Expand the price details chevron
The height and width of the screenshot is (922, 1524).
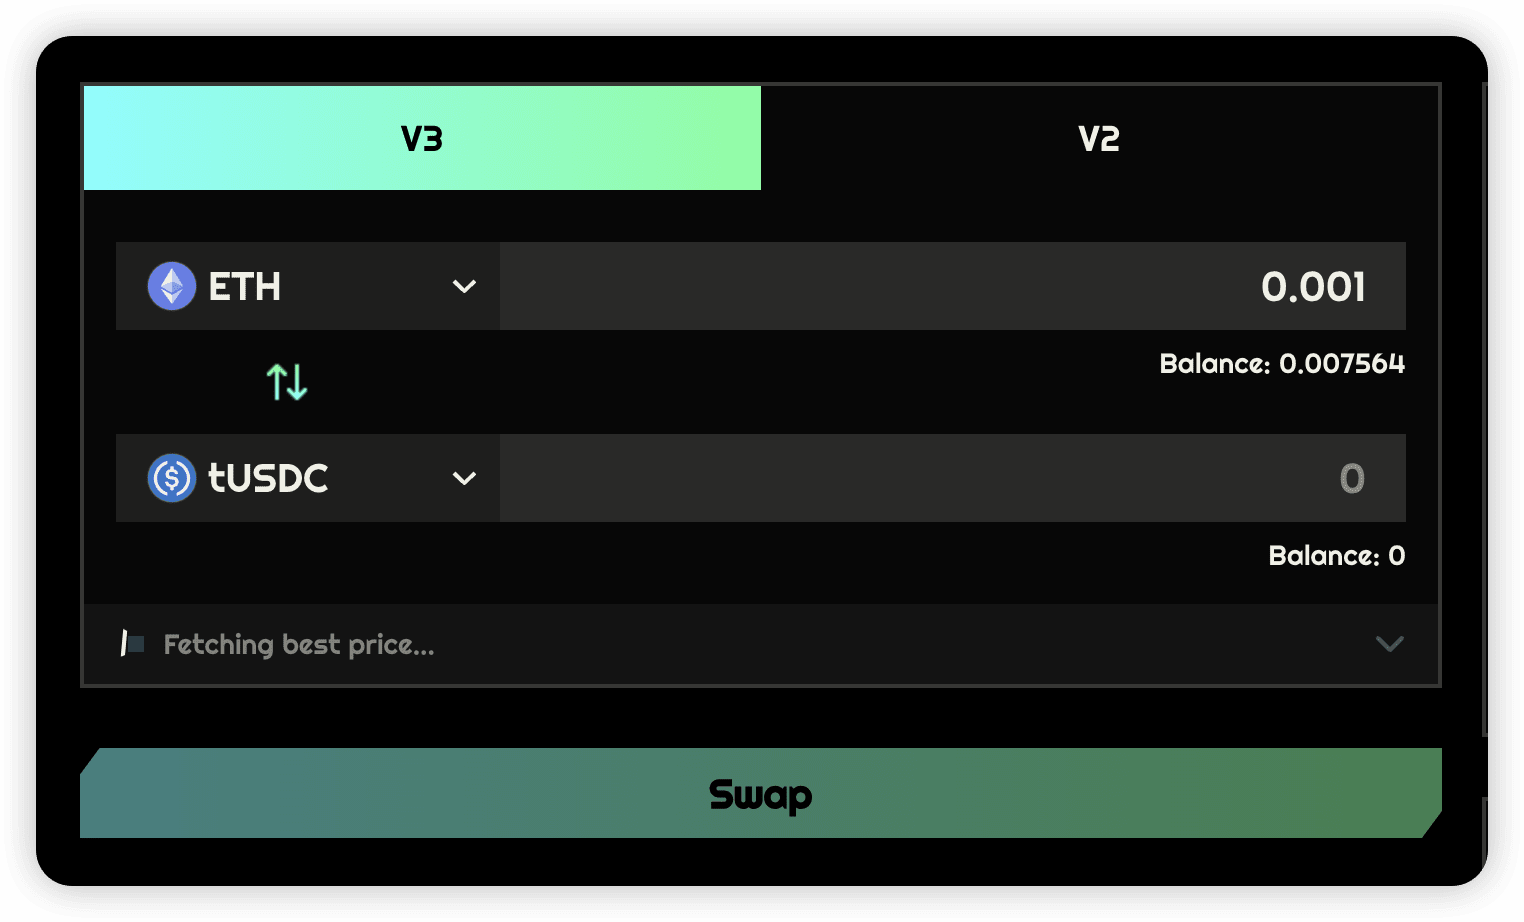click(x=1389, y=644)
